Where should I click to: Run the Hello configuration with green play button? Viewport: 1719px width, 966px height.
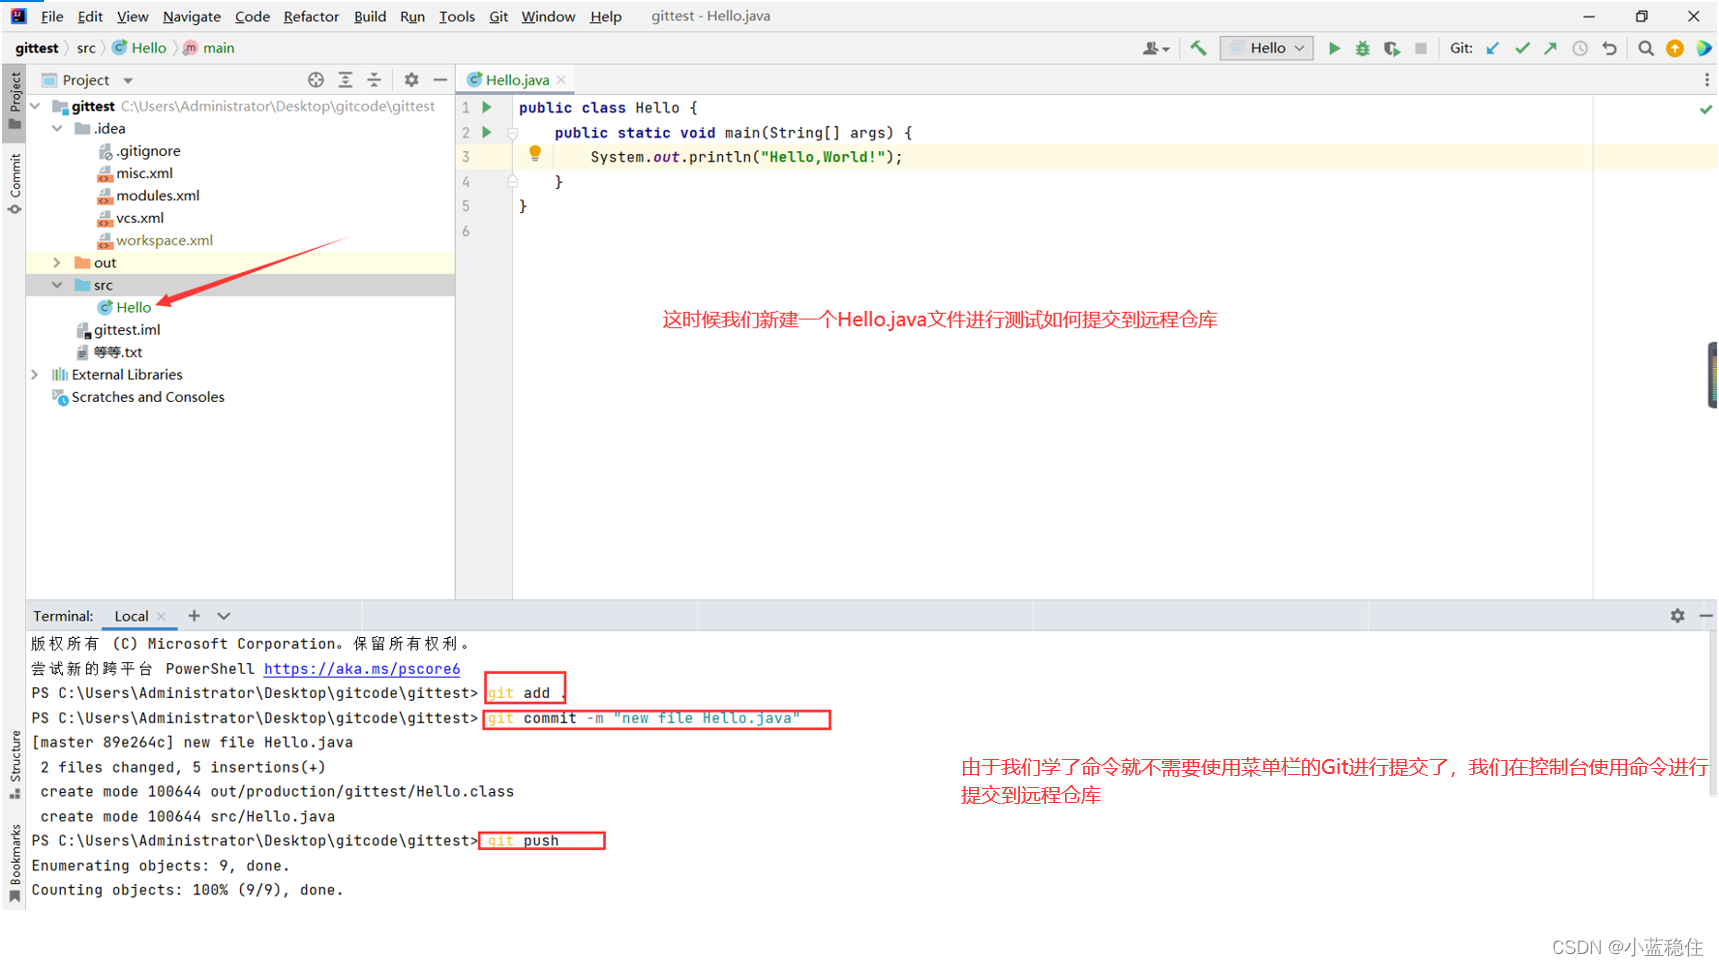tap(1334, 48)
